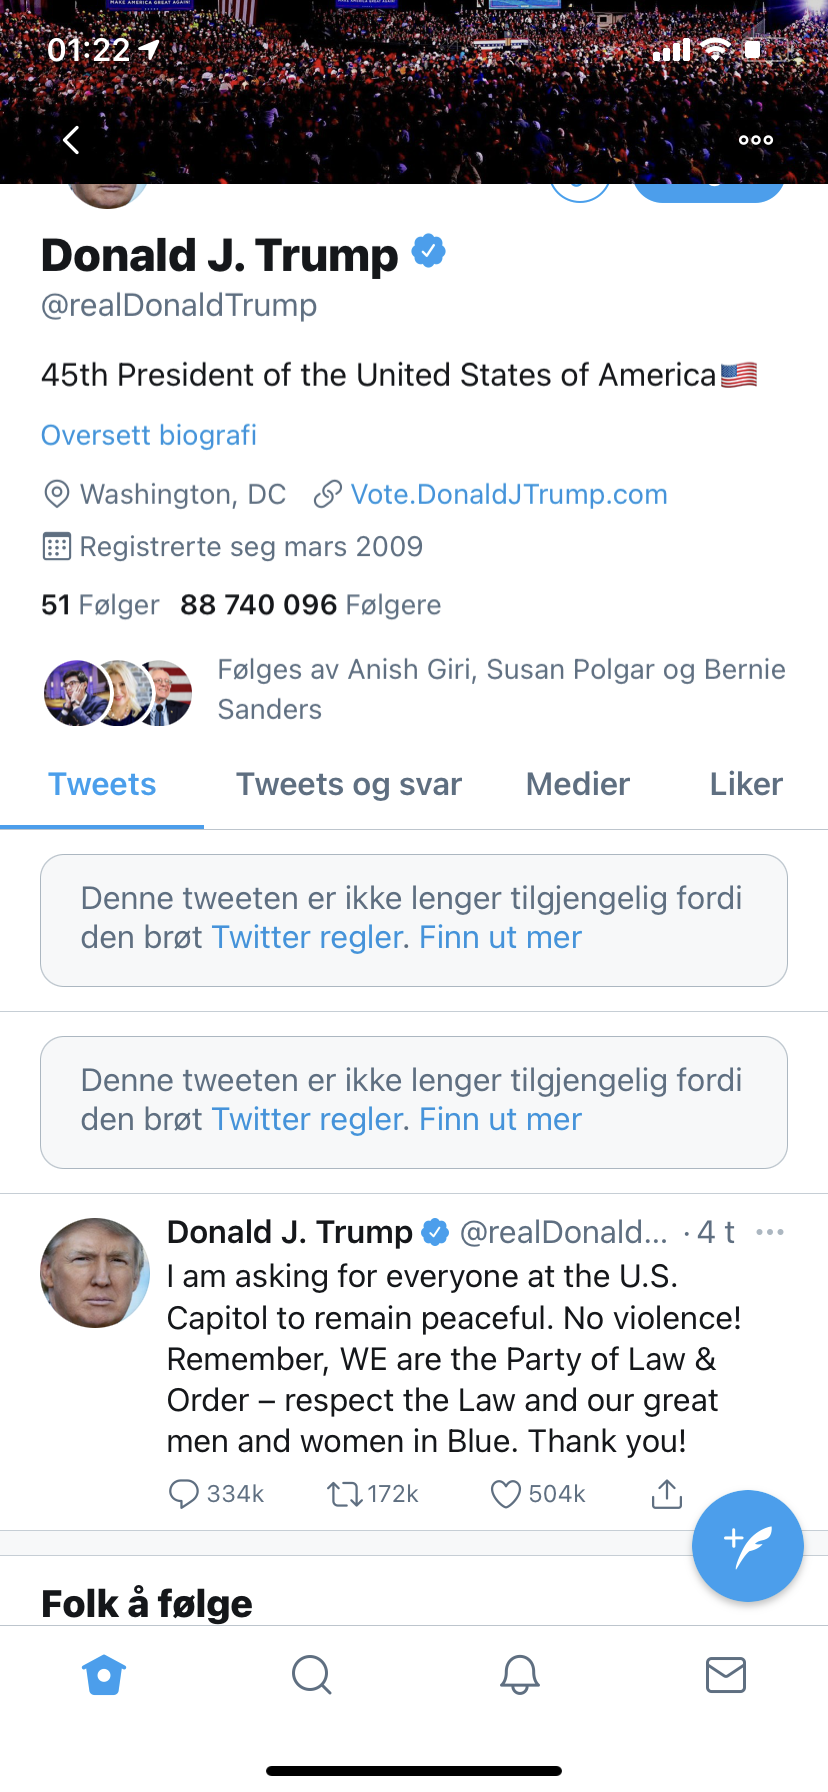Tap the share icon on the tweet
Screen dimensions: 828x1792
(x=667, y=1494)
